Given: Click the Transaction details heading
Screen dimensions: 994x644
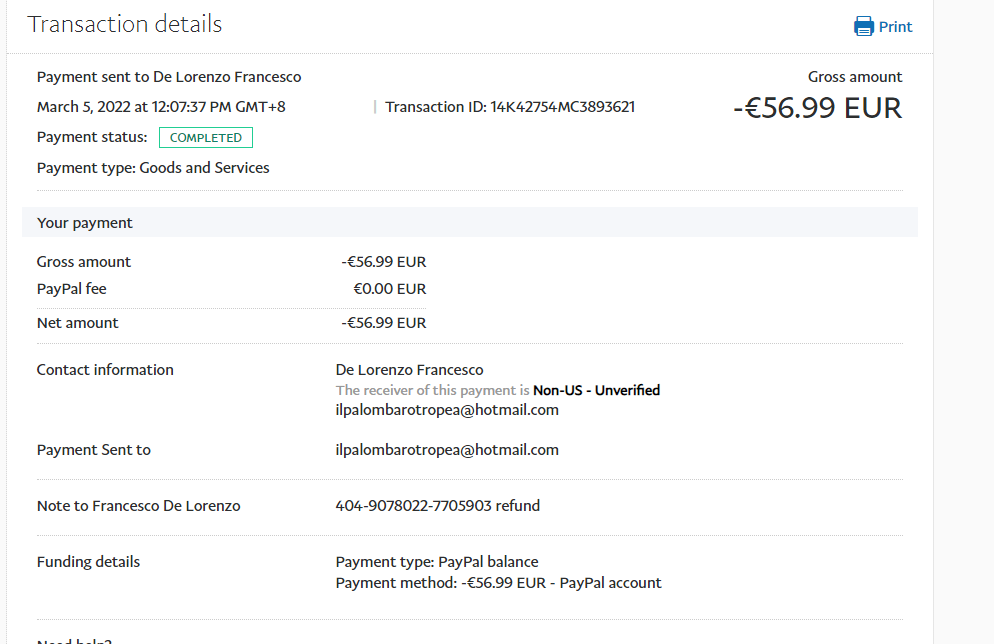Looking at the screenshot, I should (125, 24).
